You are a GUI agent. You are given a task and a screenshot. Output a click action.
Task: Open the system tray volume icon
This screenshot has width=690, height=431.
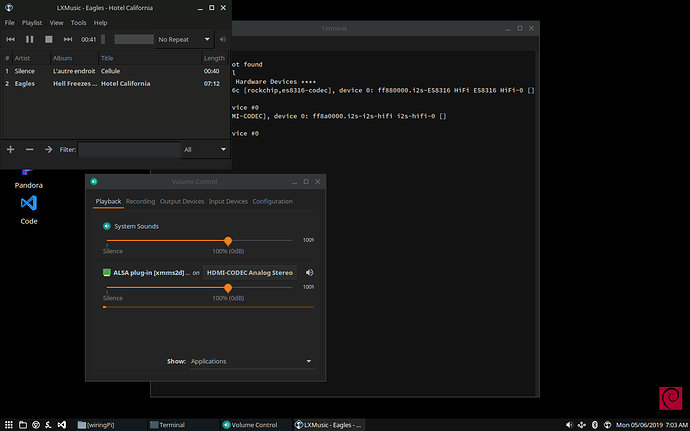pos(569,425)
